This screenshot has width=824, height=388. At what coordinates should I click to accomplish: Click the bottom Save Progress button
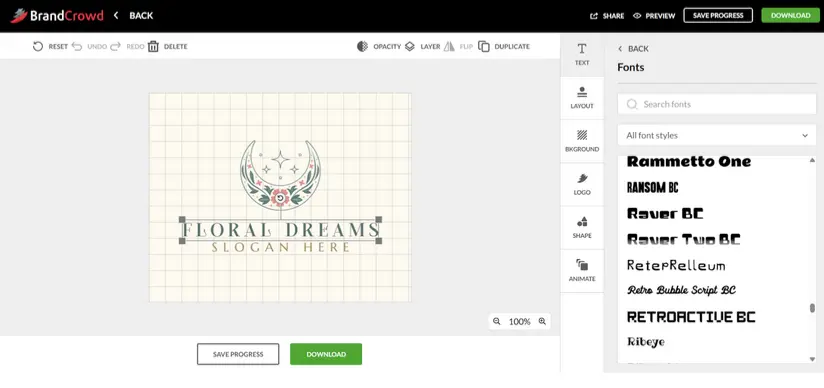[238, 354]
